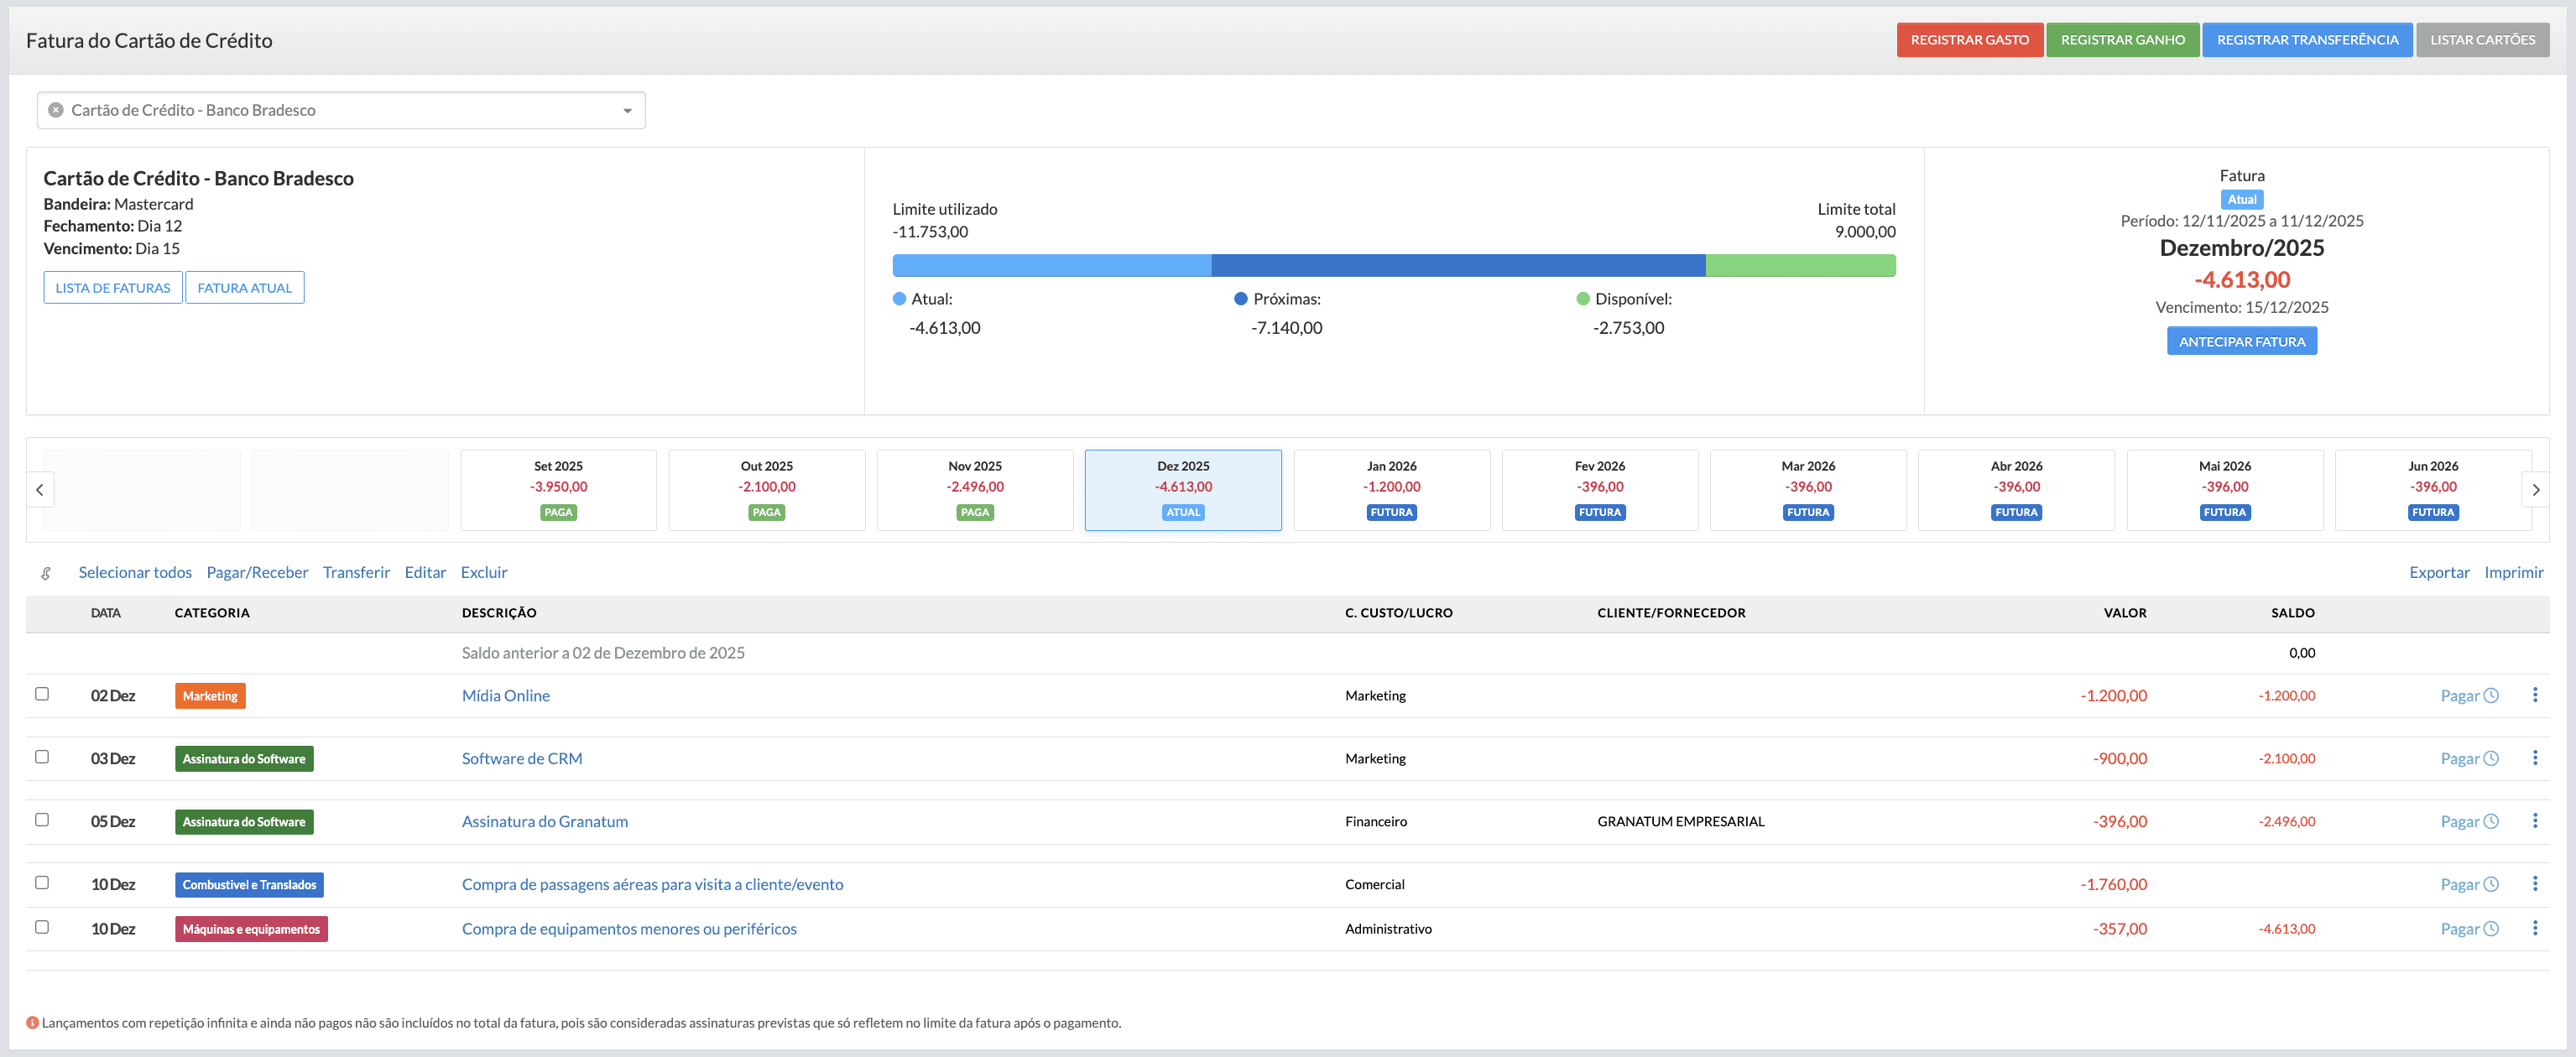Tick the Assinatura do Granatum checkbox

pyautogui.click(x=42, y=820)
